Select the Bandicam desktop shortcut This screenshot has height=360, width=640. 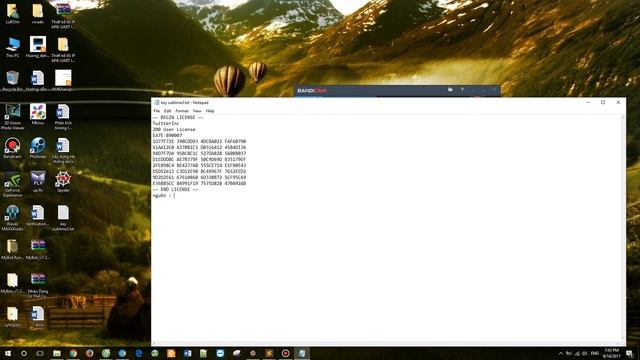pyautogui.click(x=13, y=148)
